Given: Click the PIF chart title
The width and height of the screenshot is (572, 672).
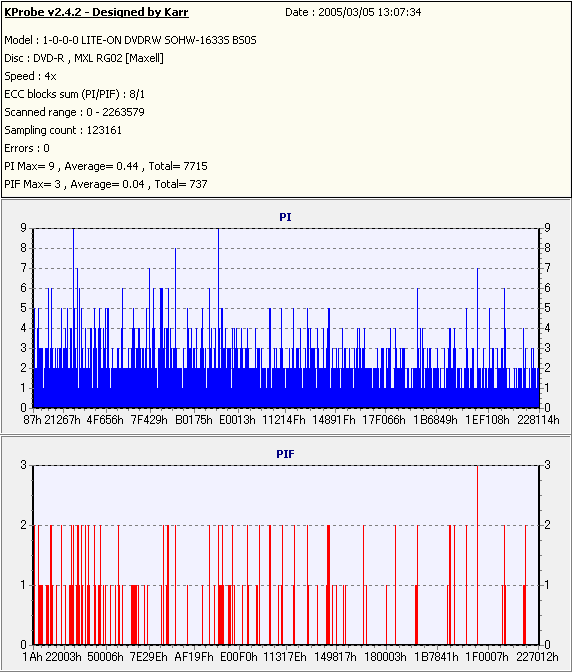Looking at the screenshot, I should [x=285, y=454].
